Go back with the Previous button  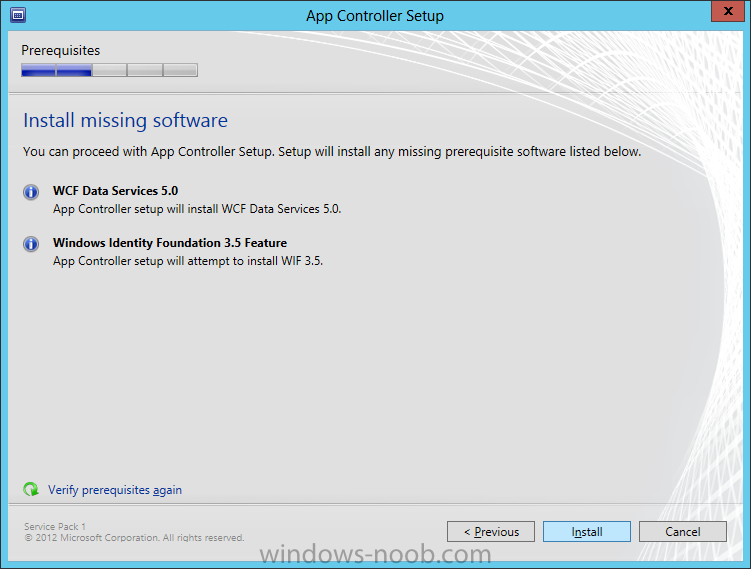pyautogui.click(x=491, y=532)
